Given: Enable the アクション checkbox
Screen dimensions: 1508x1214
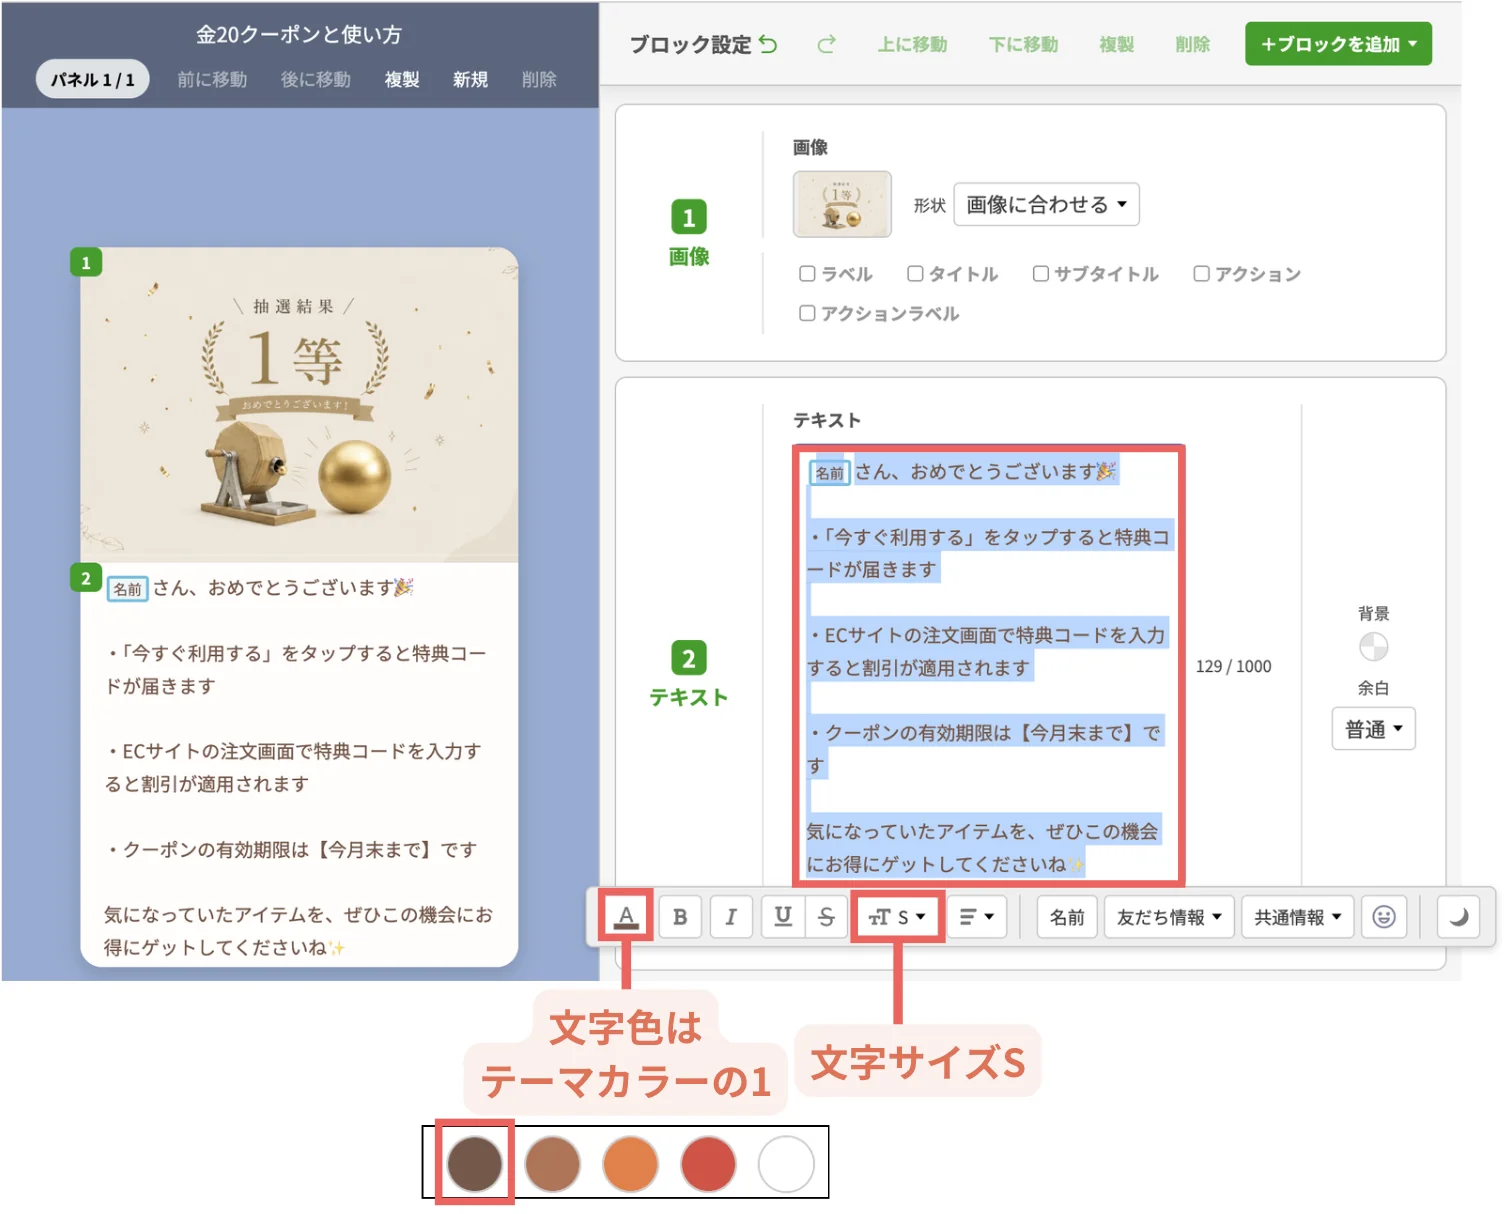Looking at the screenshot, I should tap(1202, 273).
